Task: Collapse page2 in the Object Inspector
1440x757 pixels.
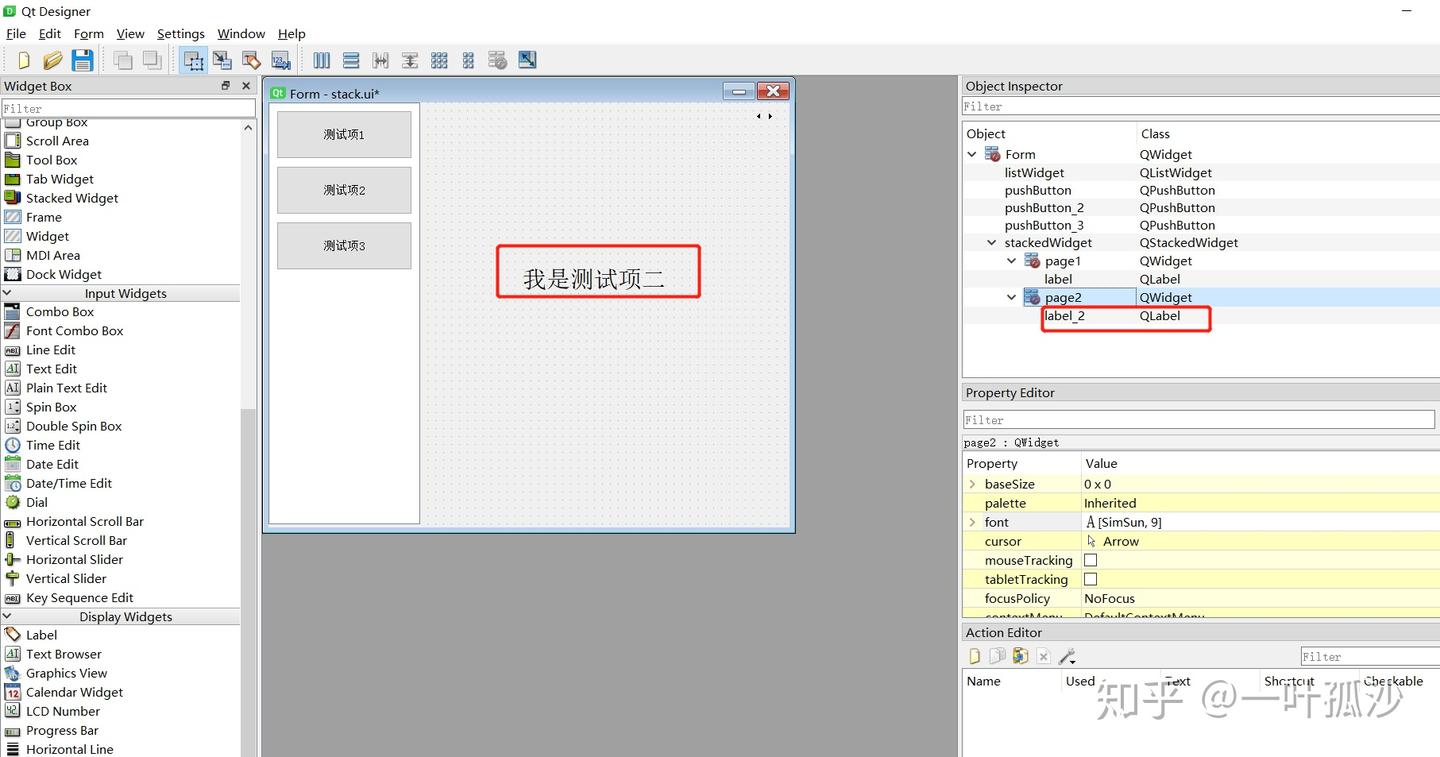Action: tap(1011, 297)
